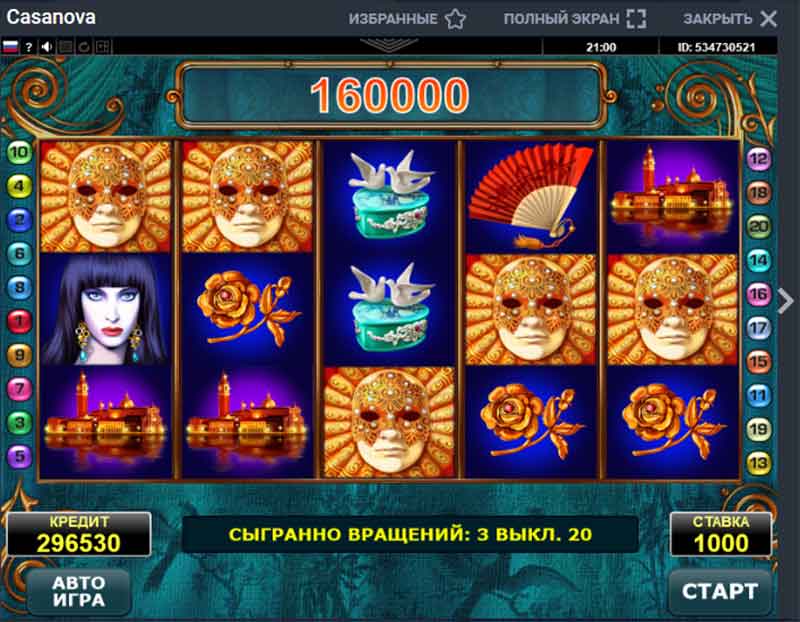
Task: Start a spin with СТАРТ button
Action: point(719,591)
